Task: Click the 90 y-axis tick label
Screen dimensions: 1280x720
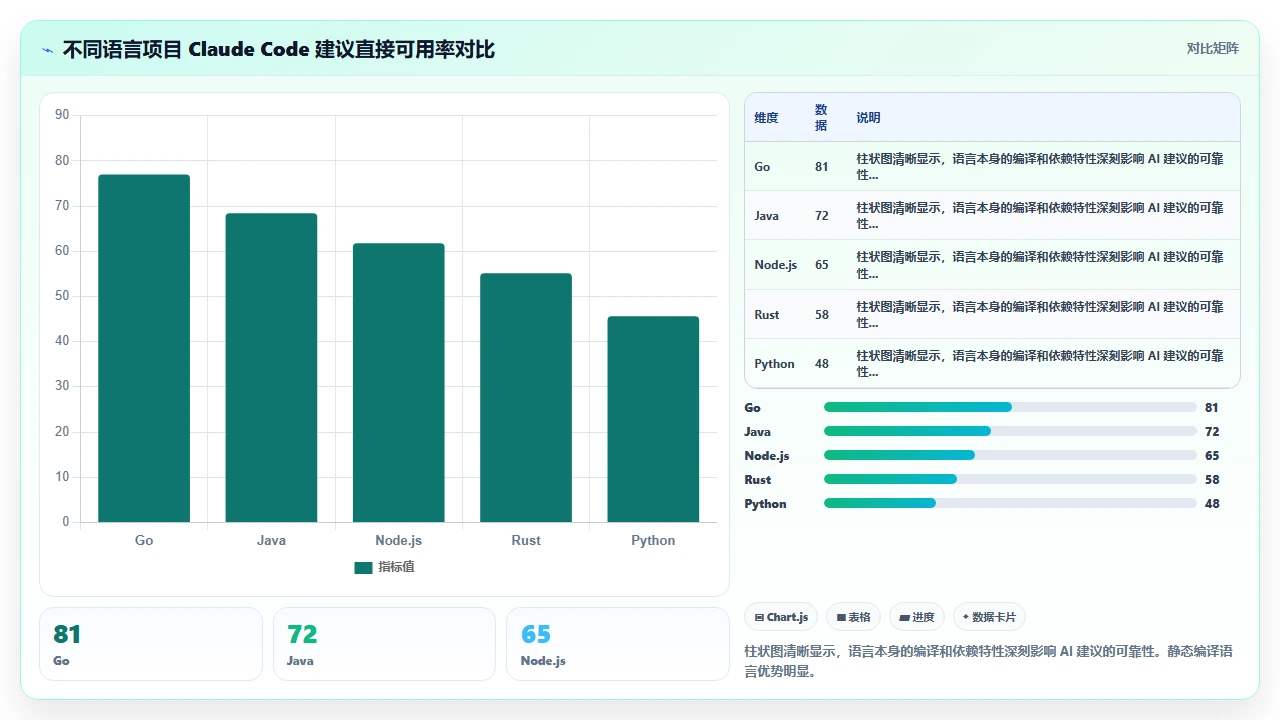Action: tap(62, 115)
